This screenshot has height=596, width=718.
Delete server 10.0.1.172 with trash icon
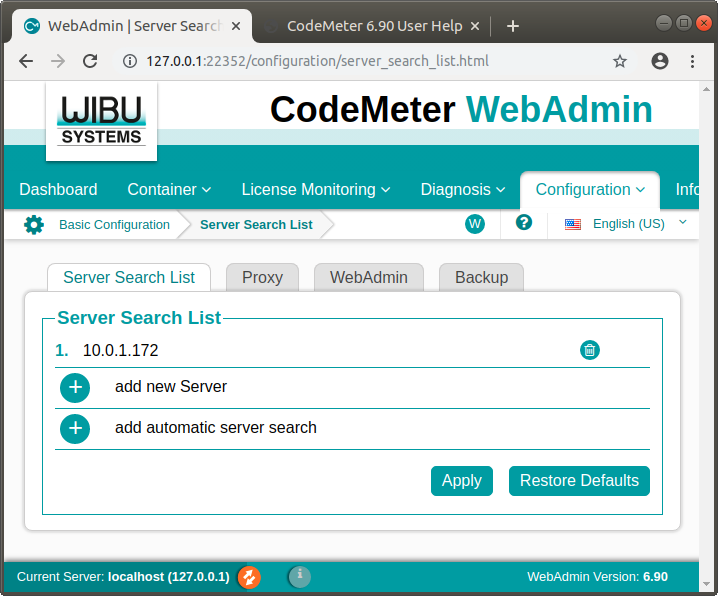pyautogui.click(x=590, y=350)
